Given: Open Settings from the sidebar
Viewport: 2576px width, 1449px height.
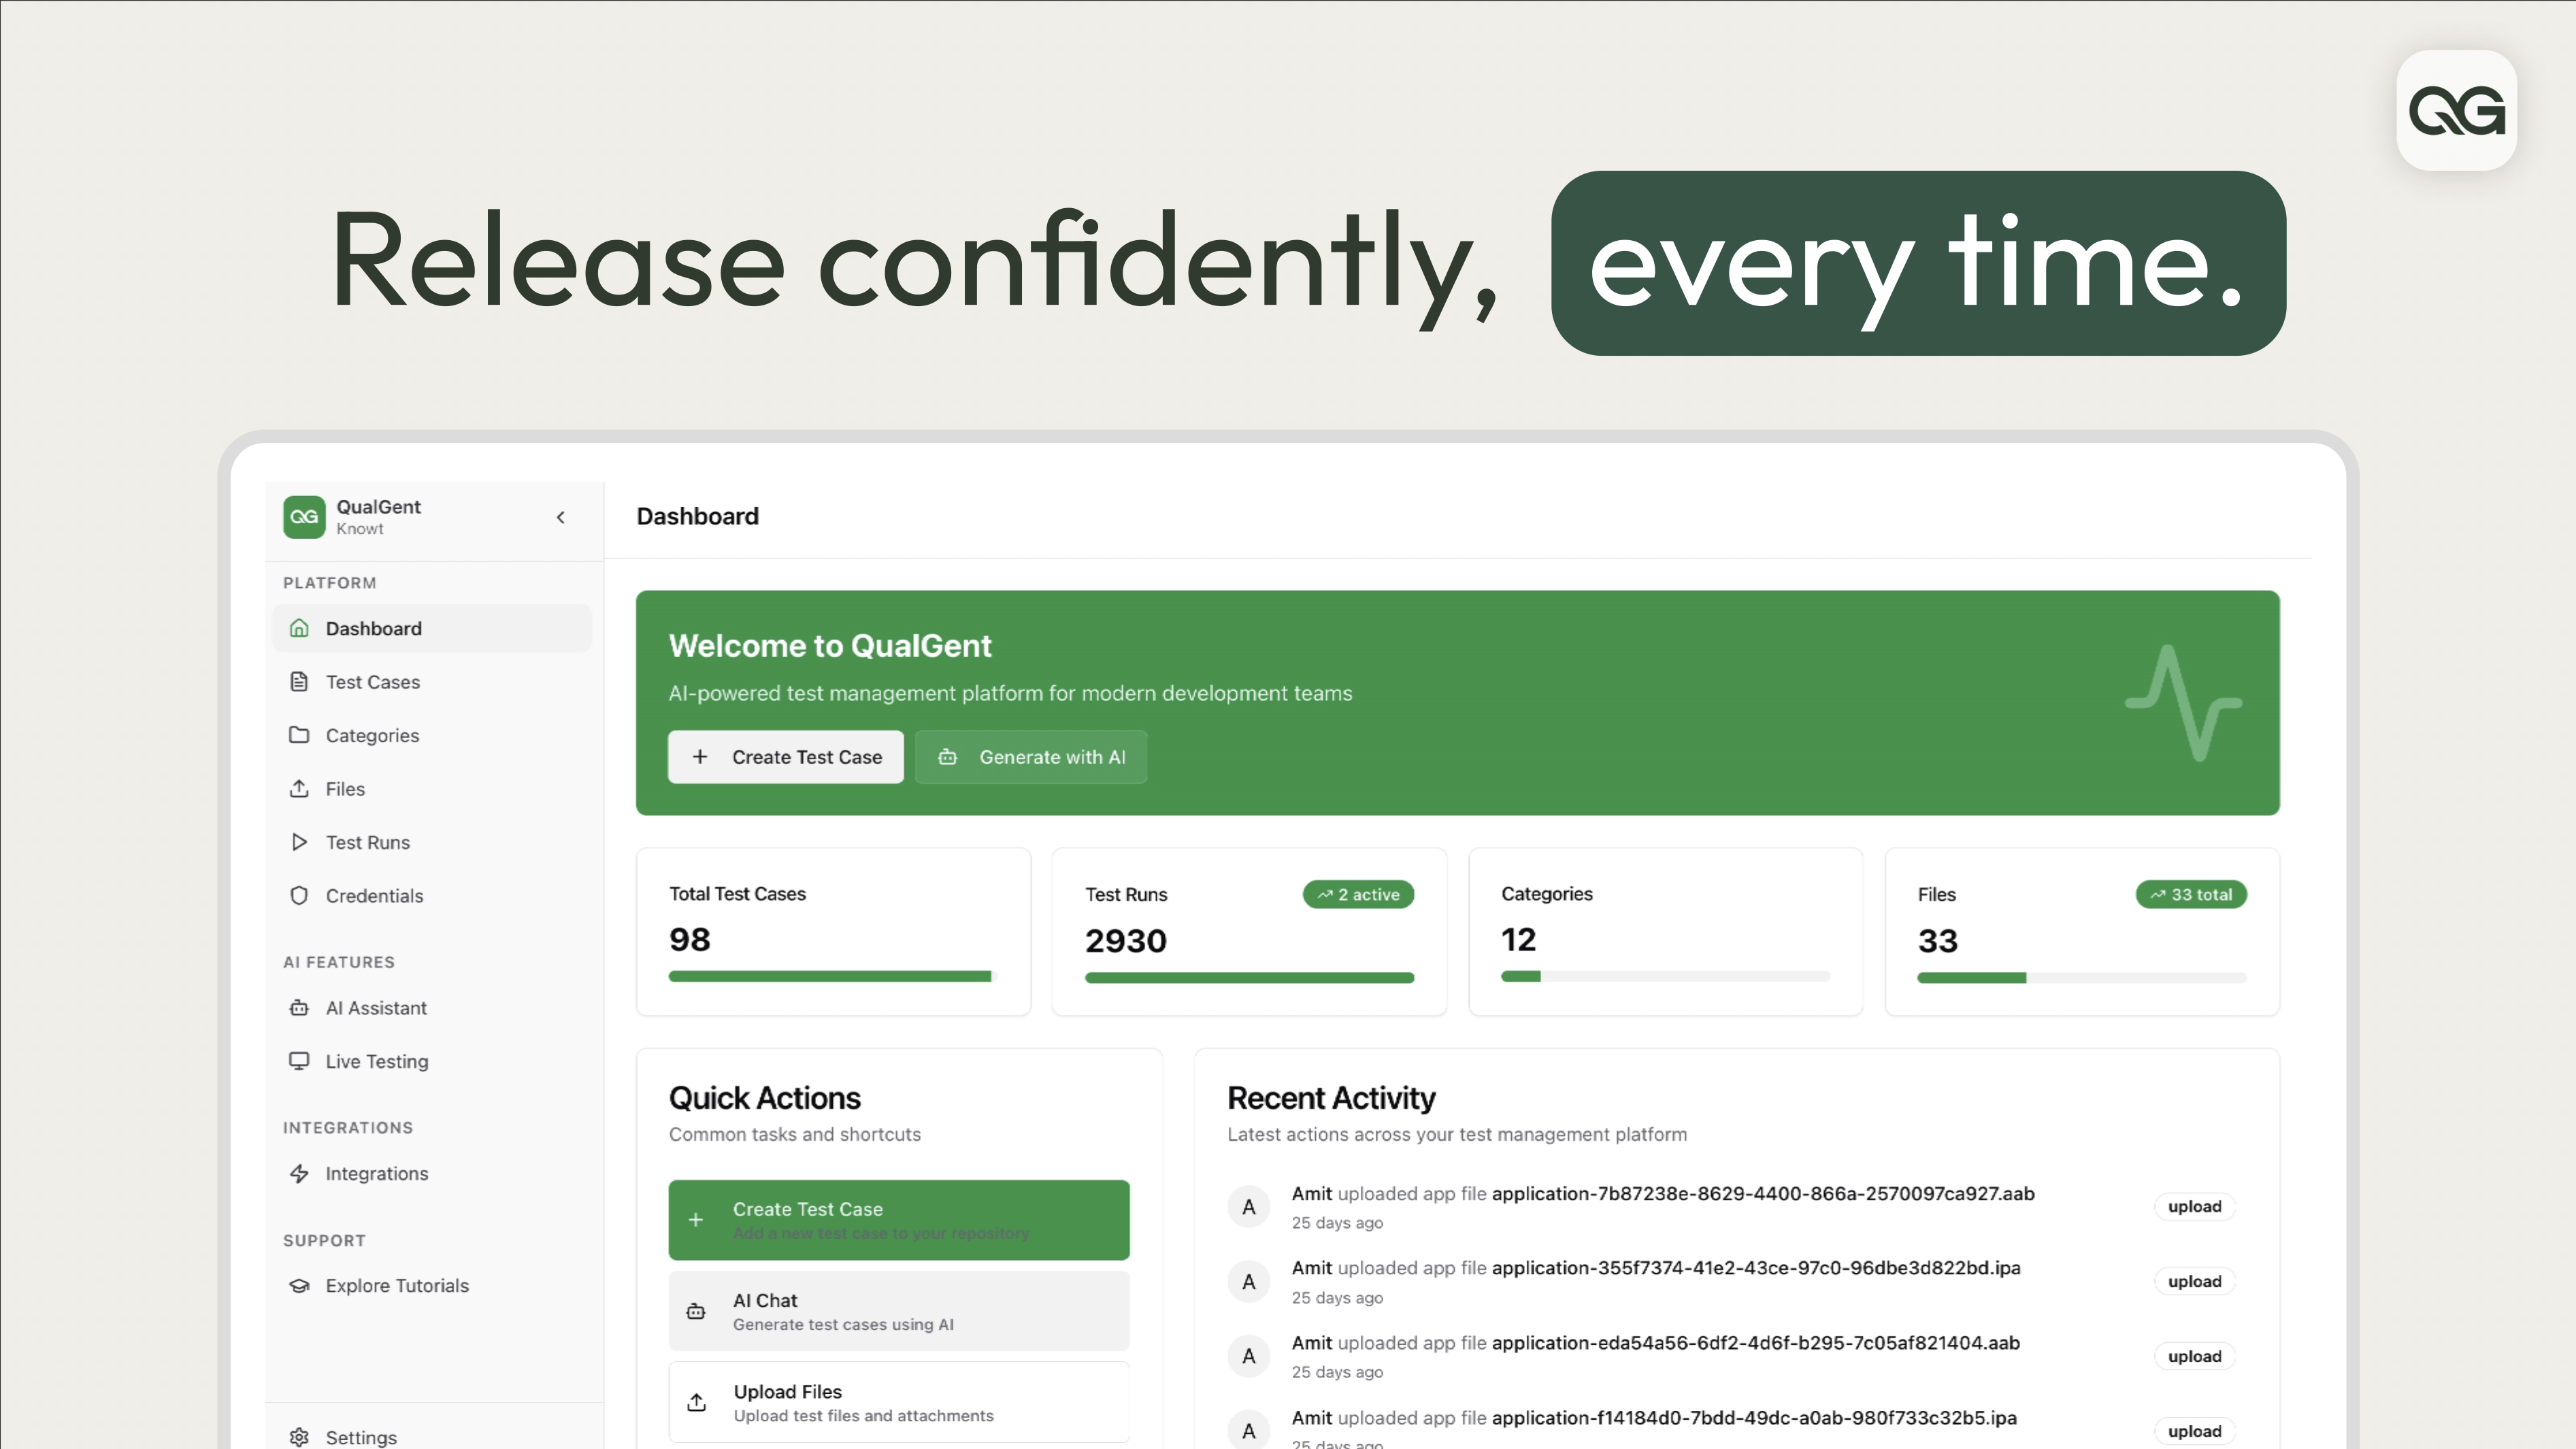Looking at the screenshot, I should 360,1437.
